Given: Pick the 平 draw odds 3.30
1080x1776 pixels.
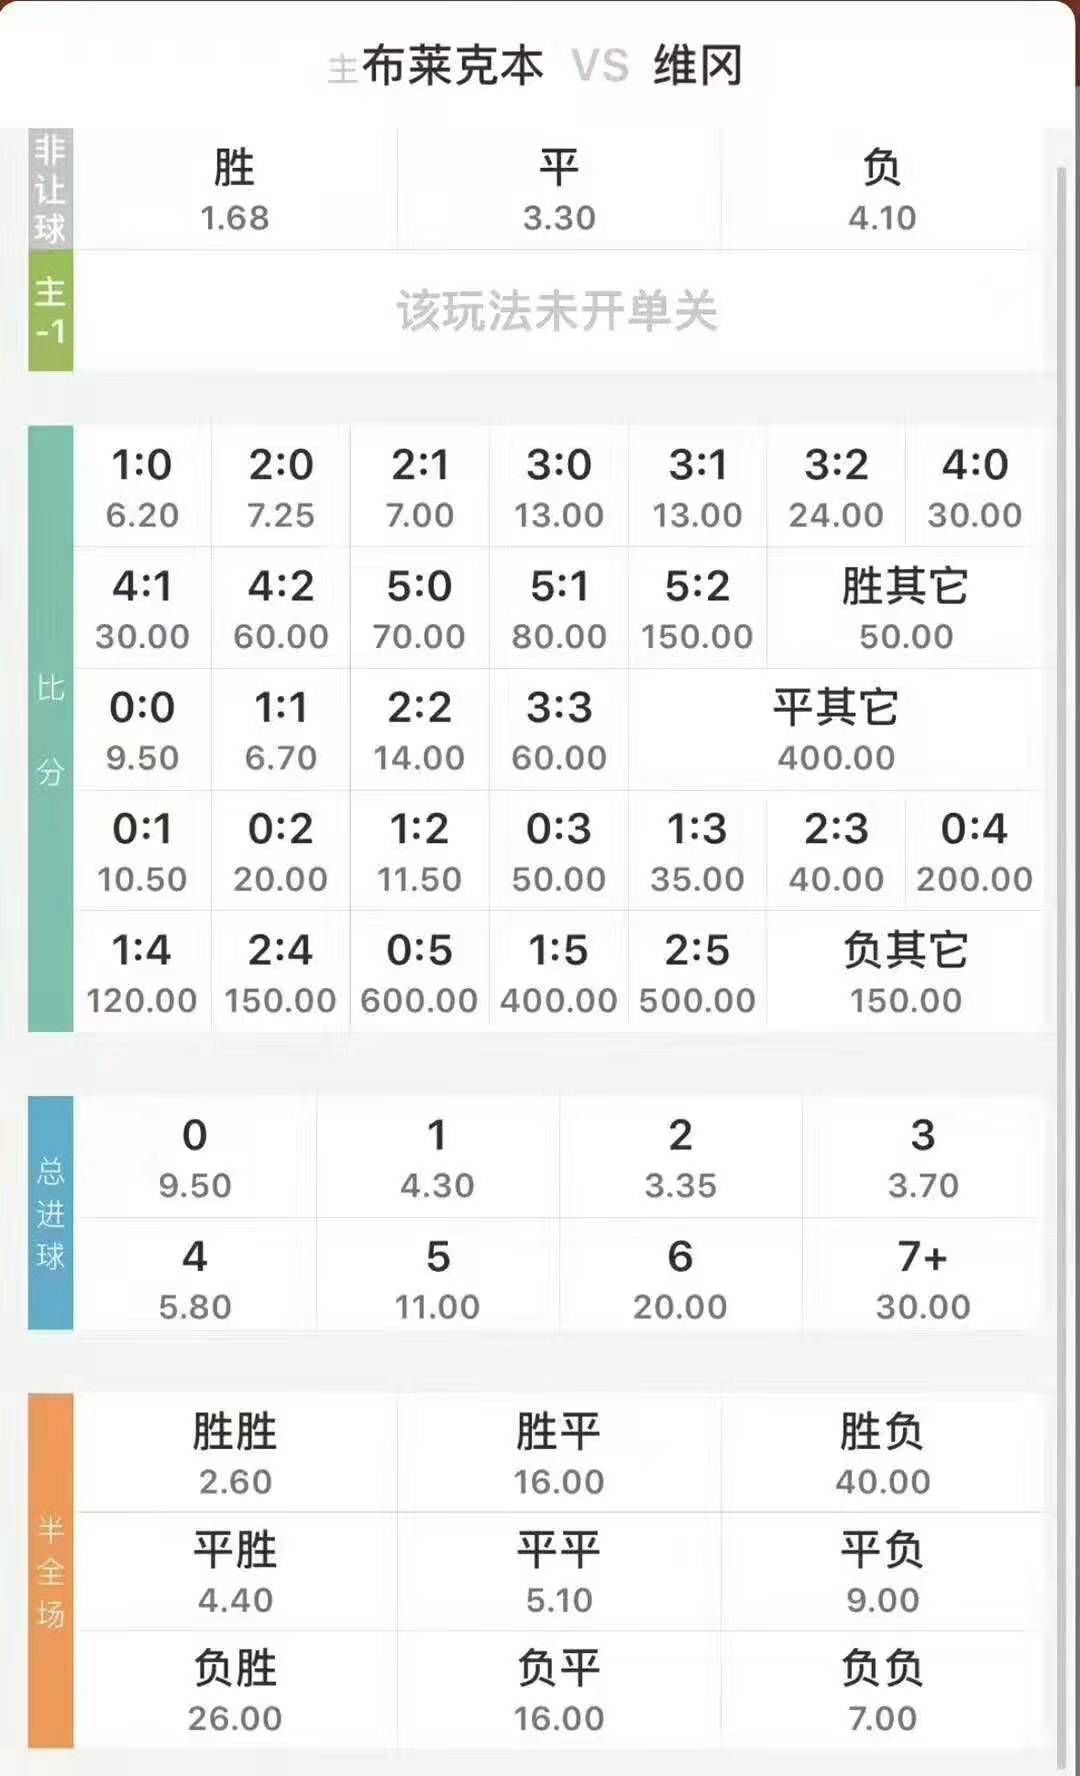Looking at the screenshot, I should pyautogui.click(x=558, y=190).
